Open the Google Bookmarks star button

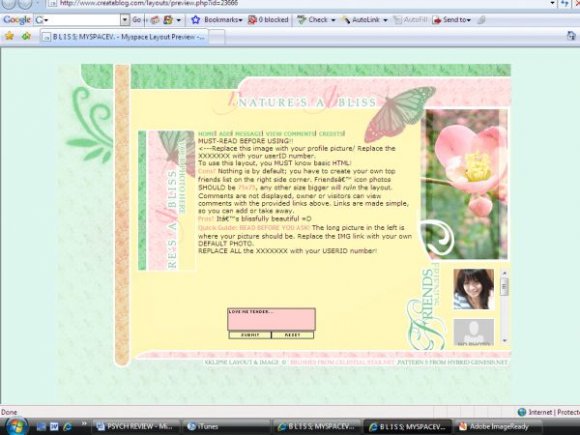click(196, 20)
